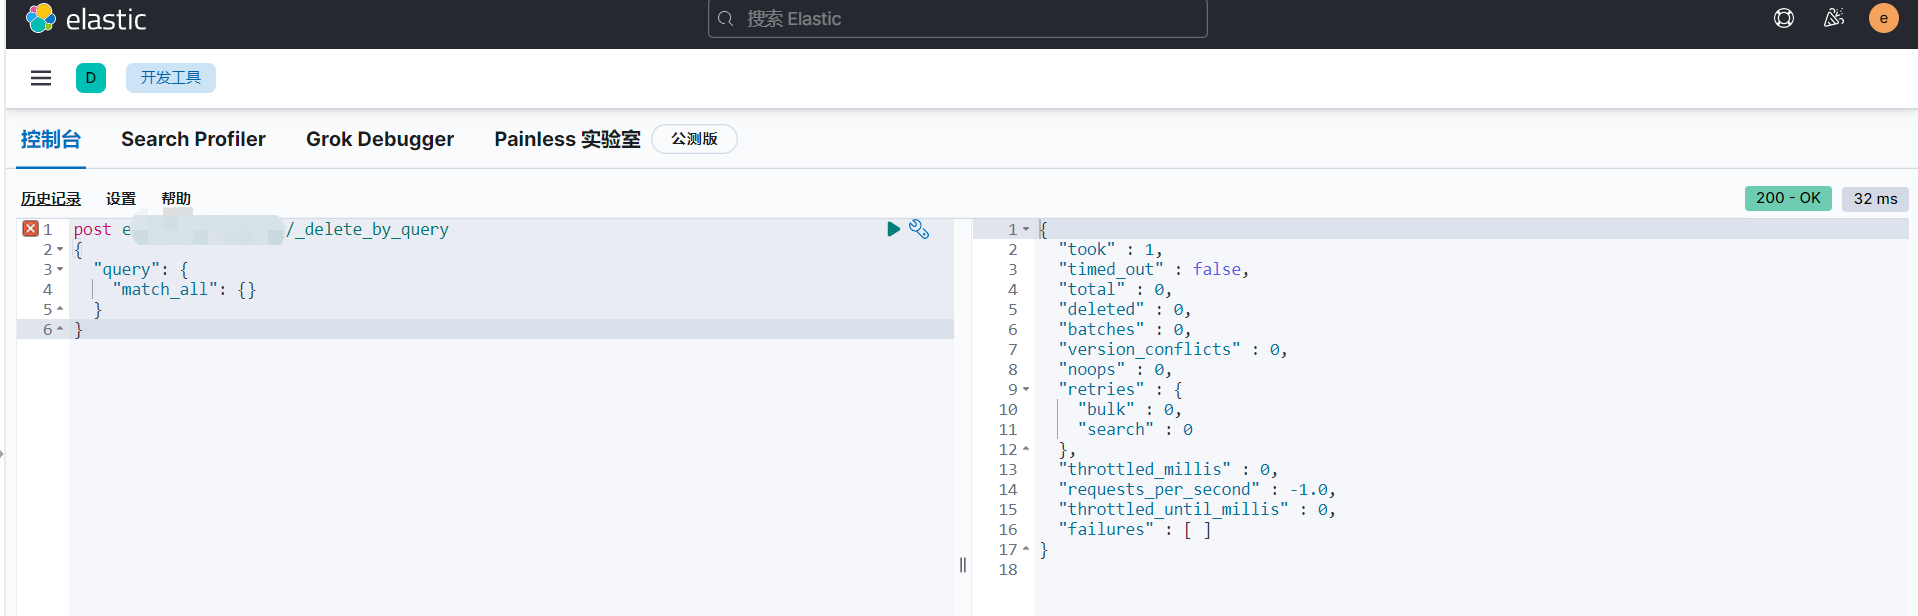Click the fold end marker at line 5
The image size is (1918, 616).
click(x=60, y=309)
